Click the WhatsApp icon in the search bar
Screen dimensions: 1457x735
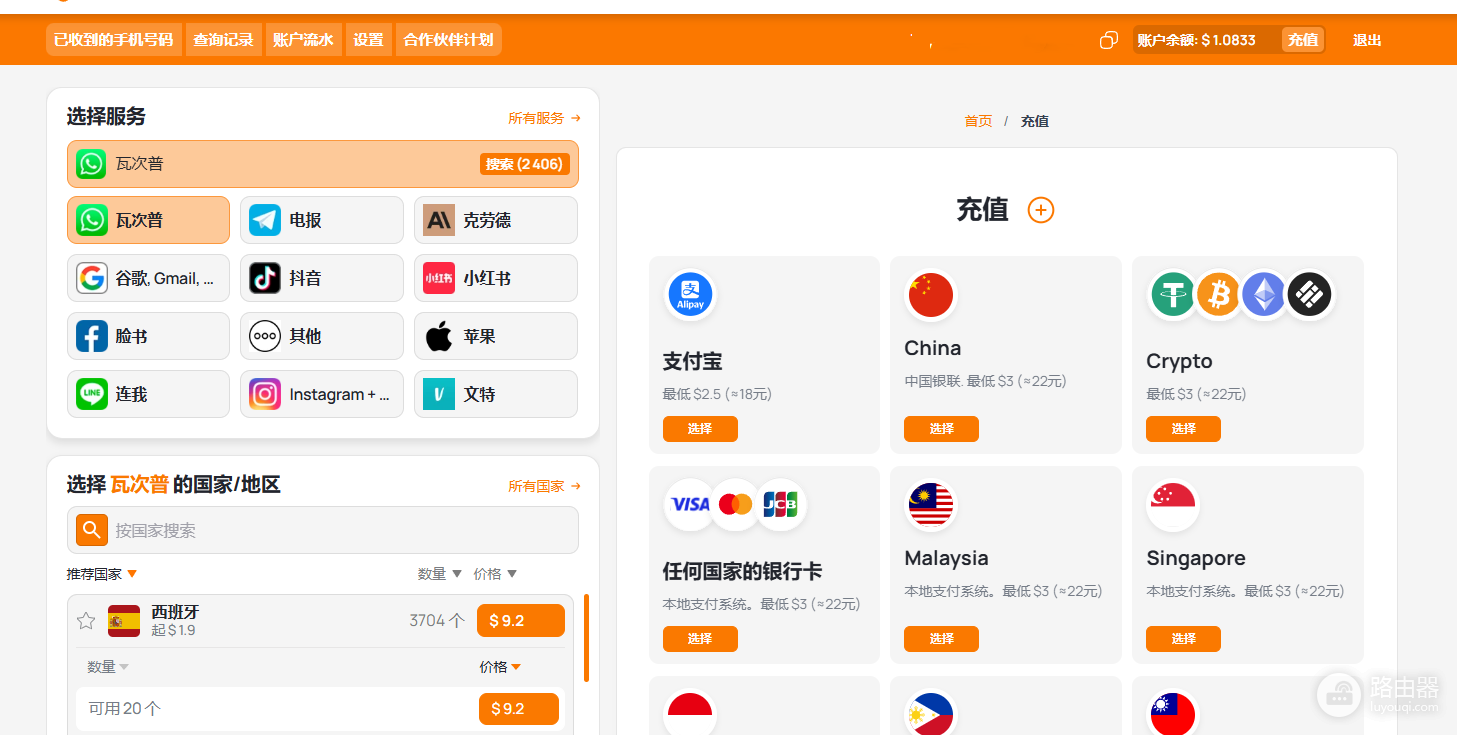tap(91, 164)
